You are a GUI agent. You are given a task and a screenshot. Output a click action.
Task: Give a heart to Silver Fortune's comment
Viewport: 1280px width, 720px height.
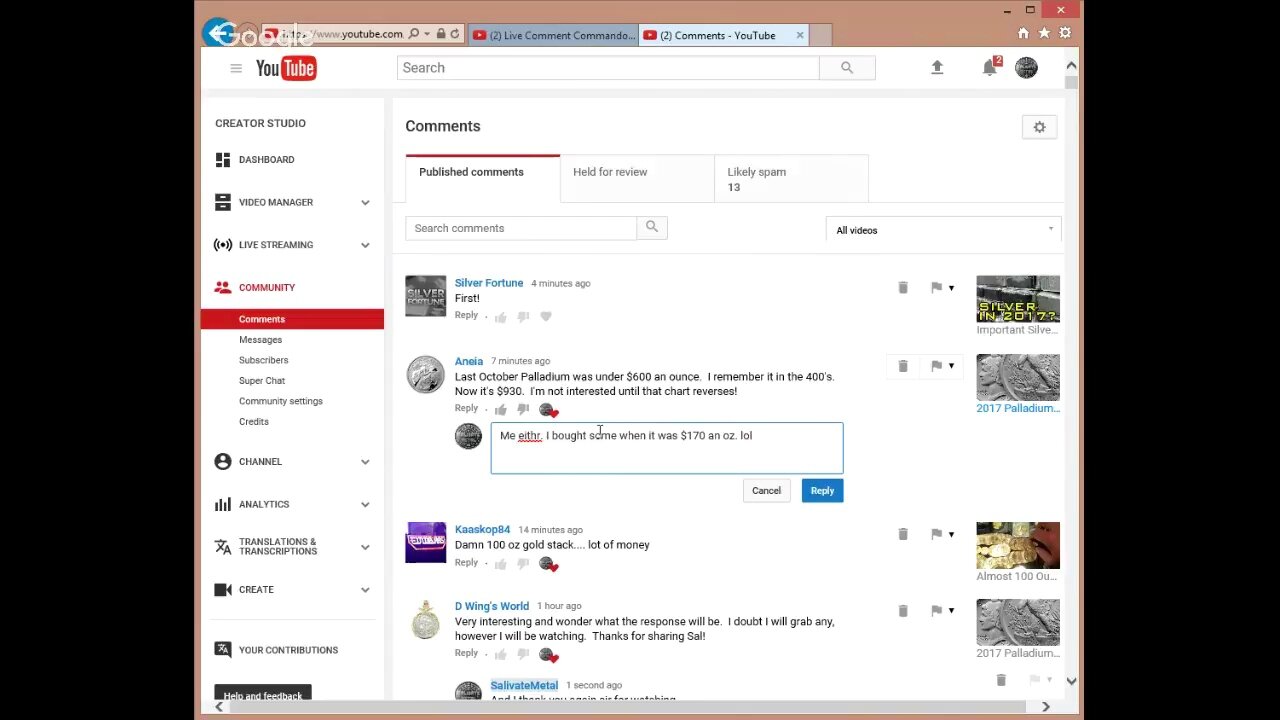(546, 316)
